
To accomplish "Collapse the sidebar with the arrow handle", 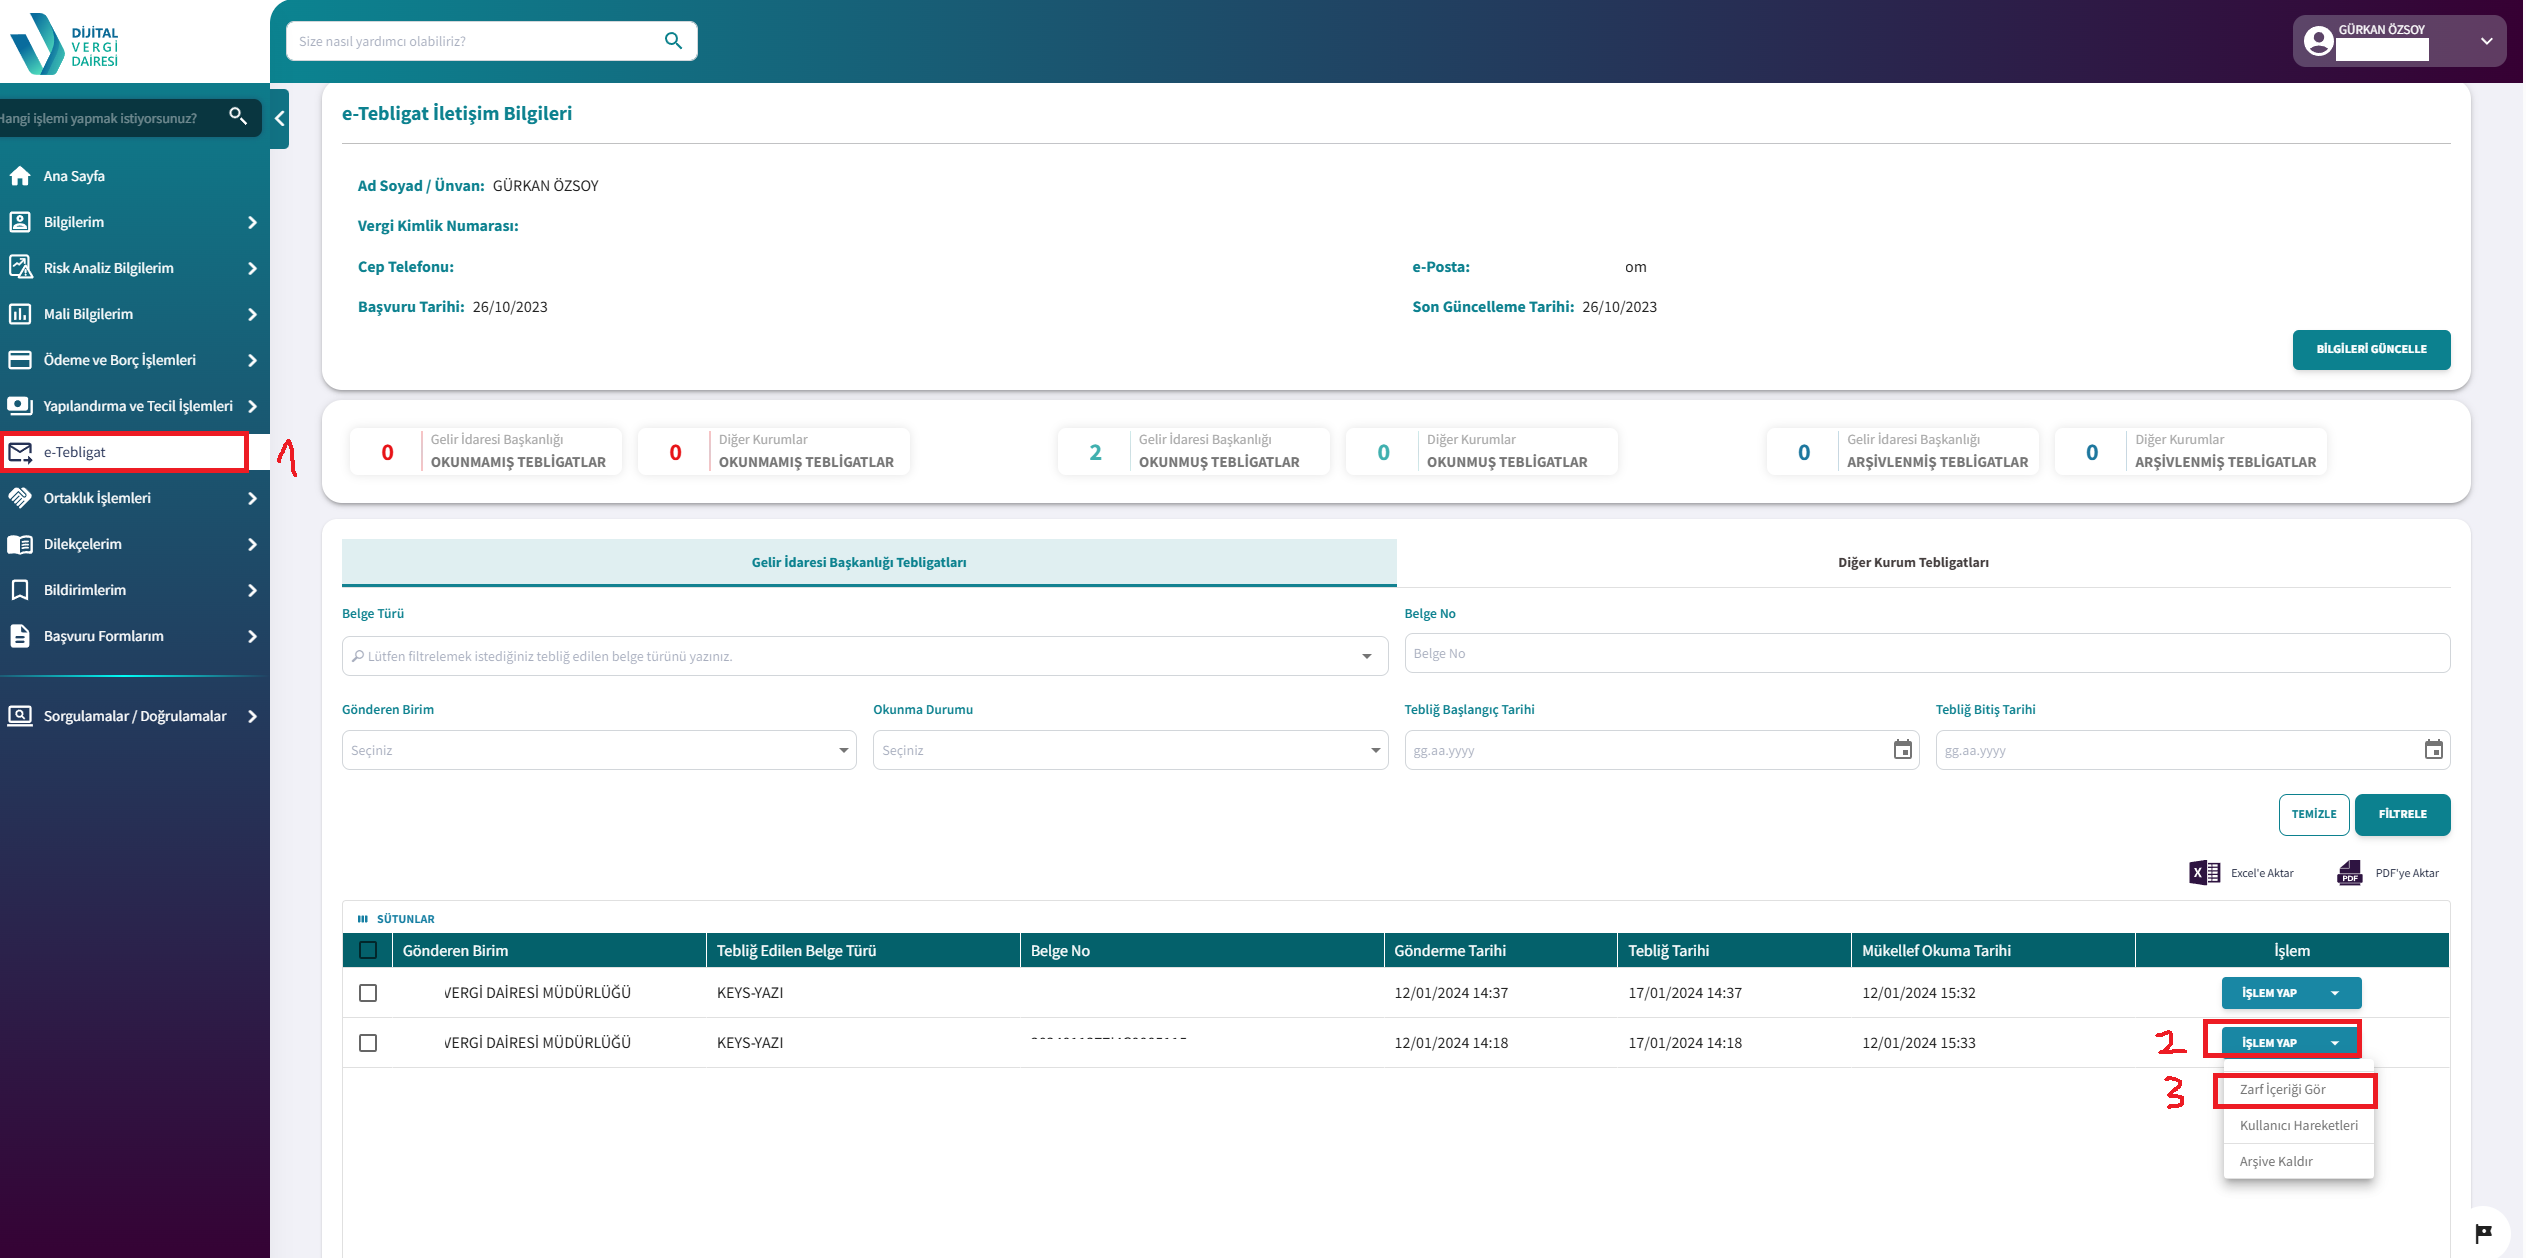I will 280,118.
